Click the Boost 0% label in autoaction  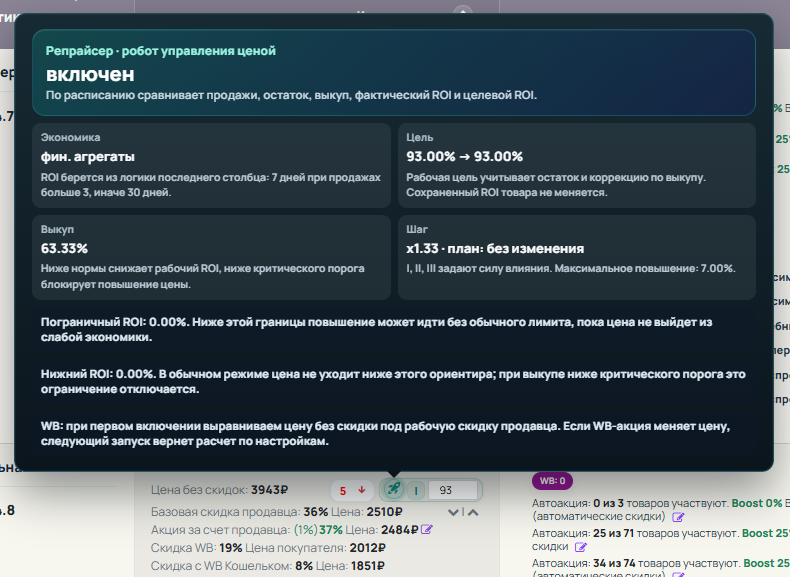click(x=757, y=503)
